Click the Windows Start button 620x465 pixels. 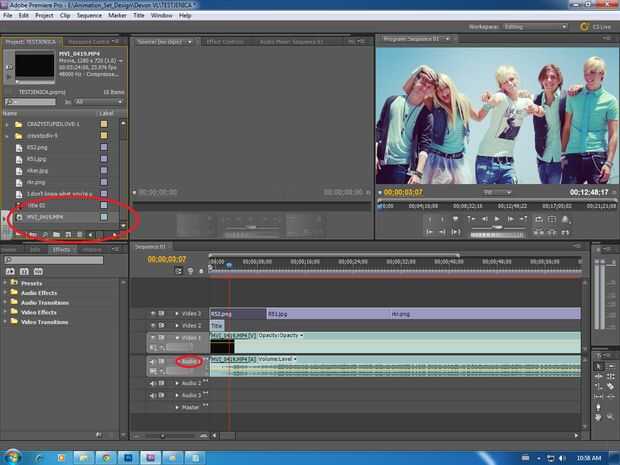tap(12, 457)
